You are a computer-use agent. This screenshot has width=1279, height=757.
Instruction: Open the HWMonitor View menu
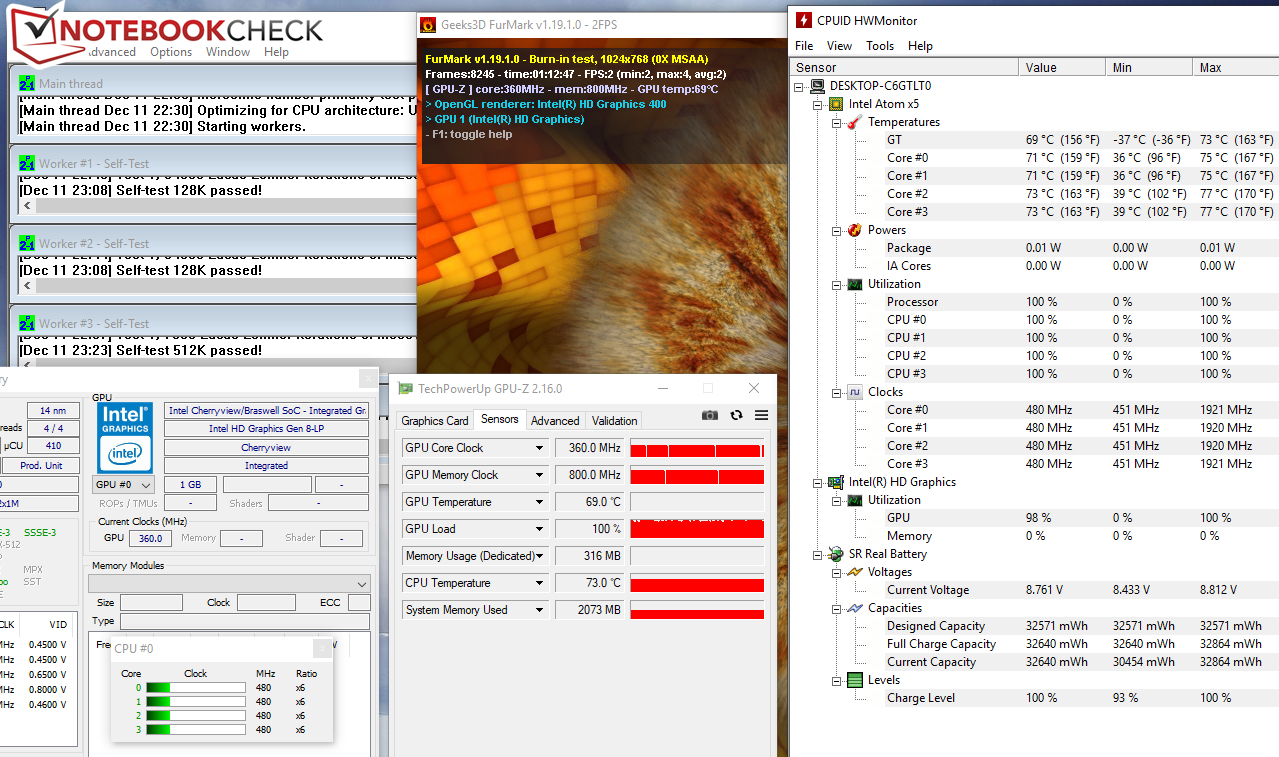[839, 46]
